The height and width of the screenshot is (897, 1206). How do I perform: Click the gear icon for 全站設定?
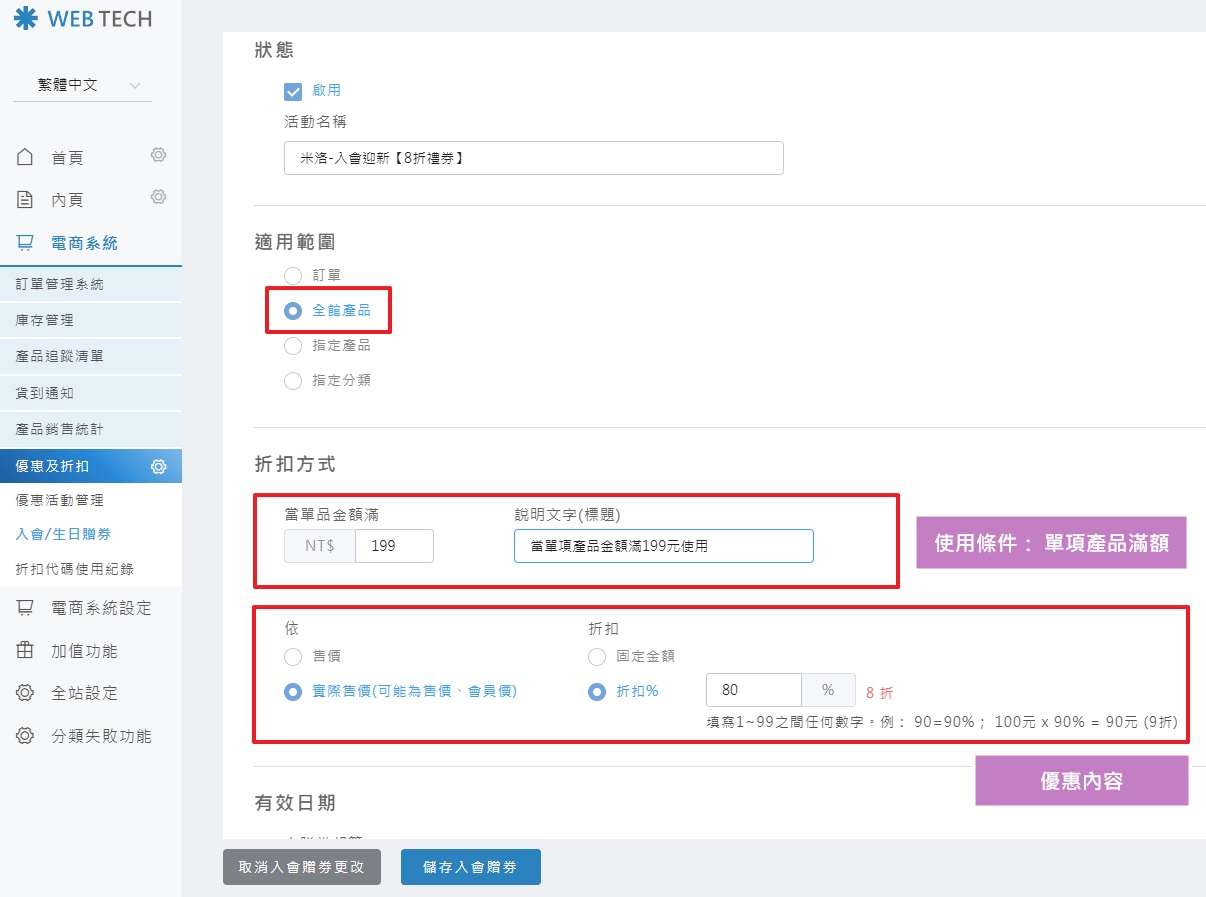click(x=26, y=693)
